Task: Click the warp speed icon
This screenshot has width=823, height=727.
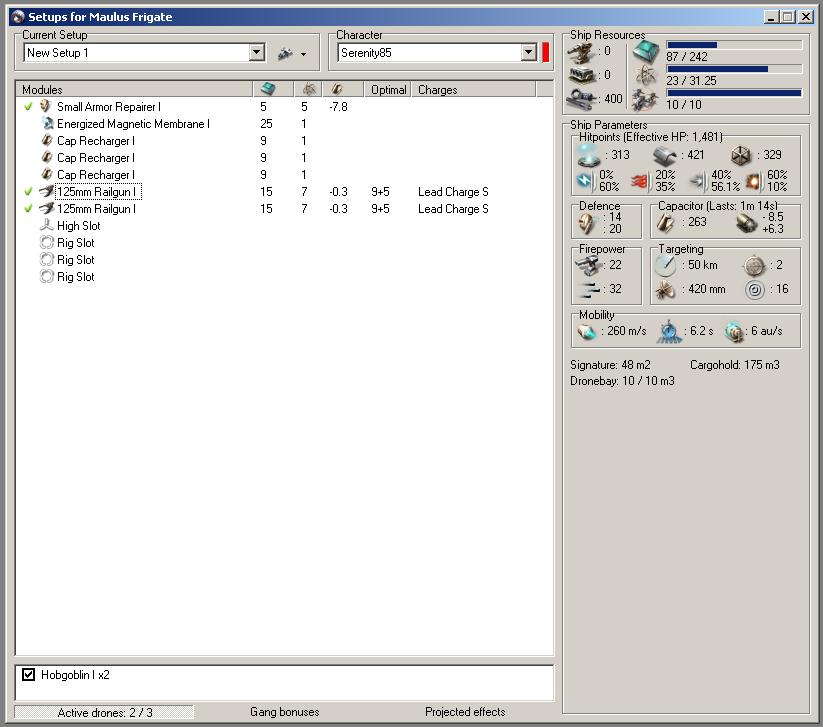Action: point(734,332)
